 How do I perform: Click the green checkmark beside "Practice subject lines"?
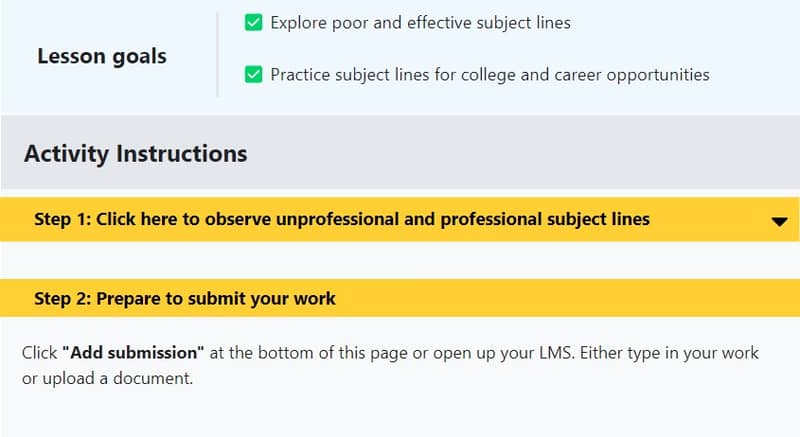(253, 74)
